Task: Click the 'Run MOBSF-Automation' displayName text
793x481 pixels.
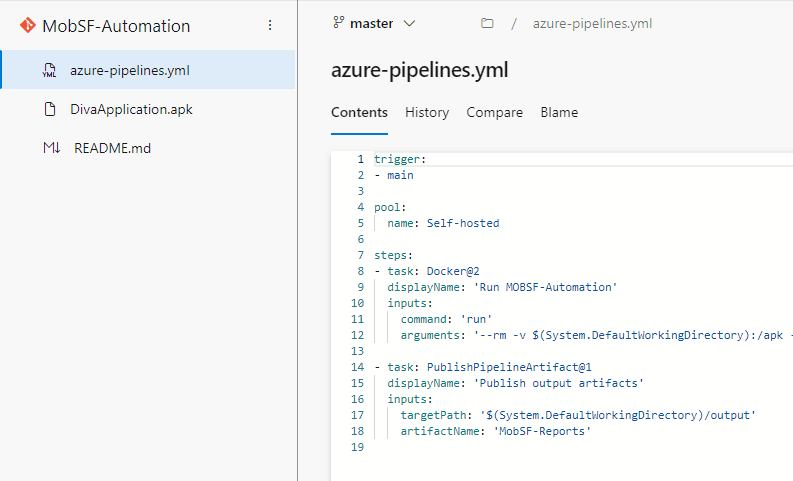Action: point(545,287)
